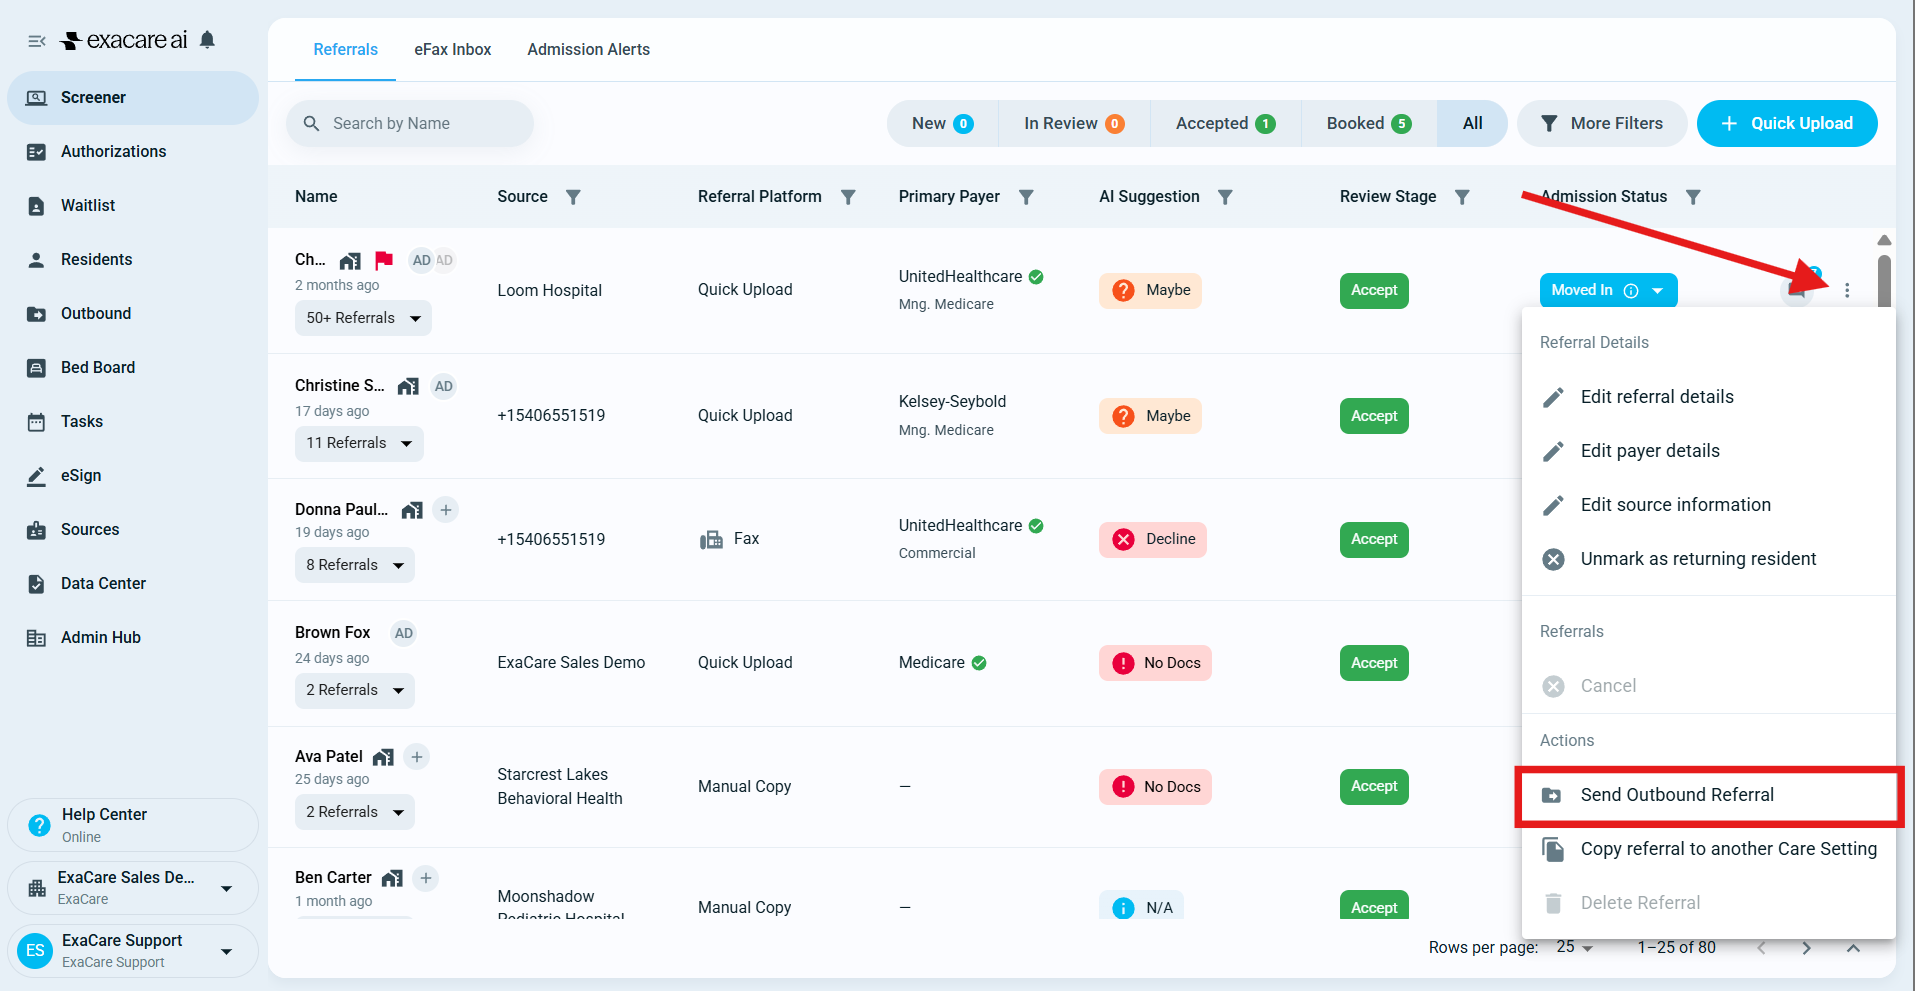This screenshot has height=991, width=1915.
Task: Click the Help Center question mark icon
Action: coord(39,825)
